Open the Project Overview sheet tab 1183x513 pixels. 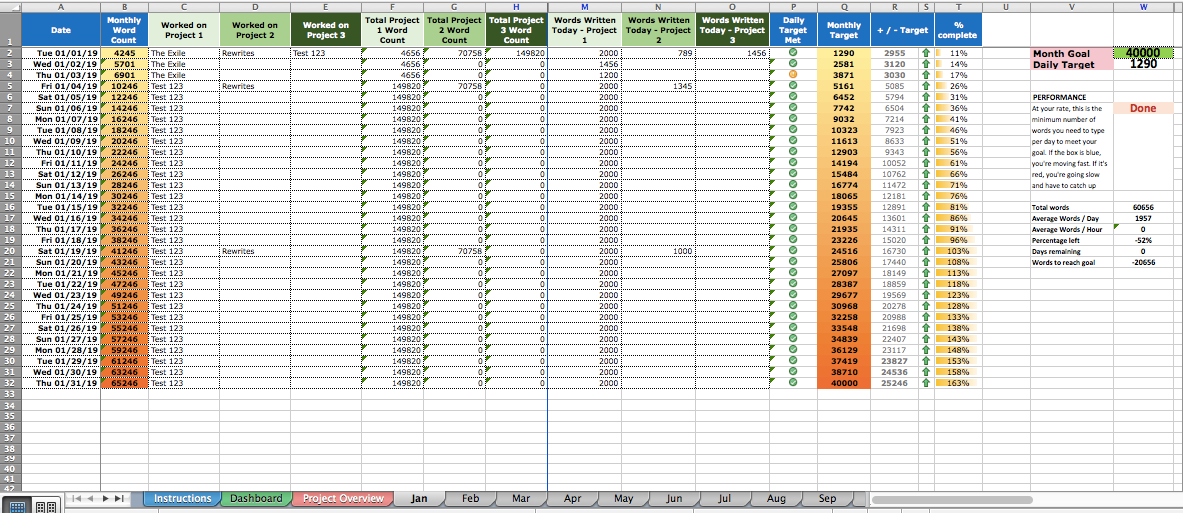click(x=343, y=499)
